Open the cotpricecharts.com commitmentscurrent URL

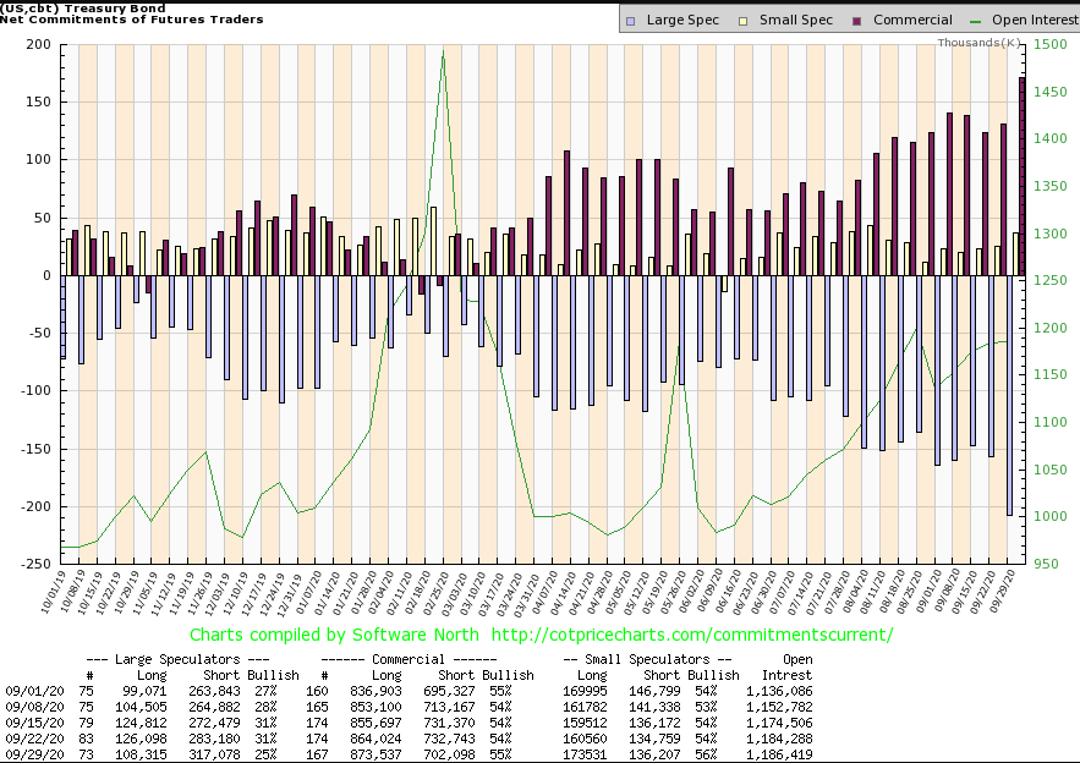[688, 635]
